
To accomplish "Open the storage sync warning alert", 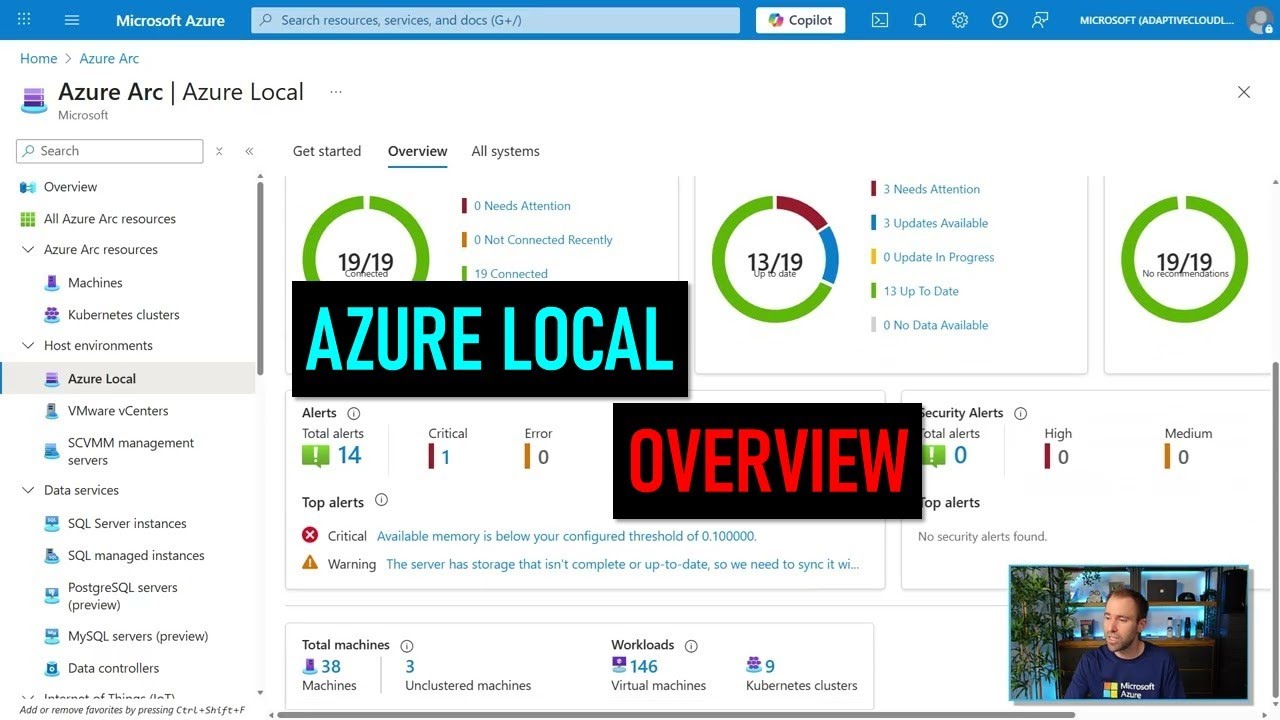I will pyautogui.click(x=622, y=564).
